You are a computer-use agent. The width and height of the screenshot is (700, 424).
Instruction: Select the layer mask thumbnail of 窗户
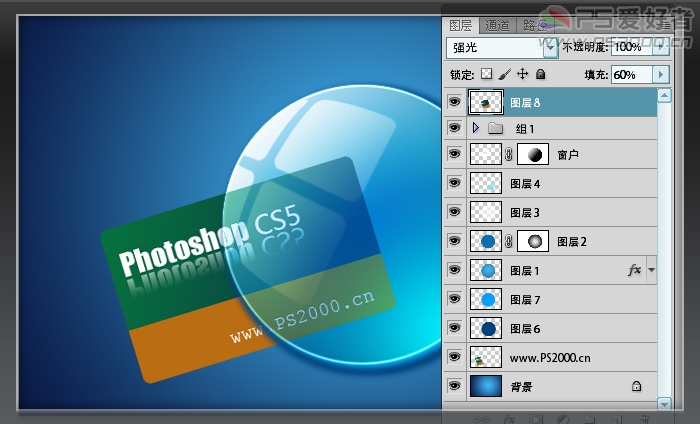(x=533, y=154)
